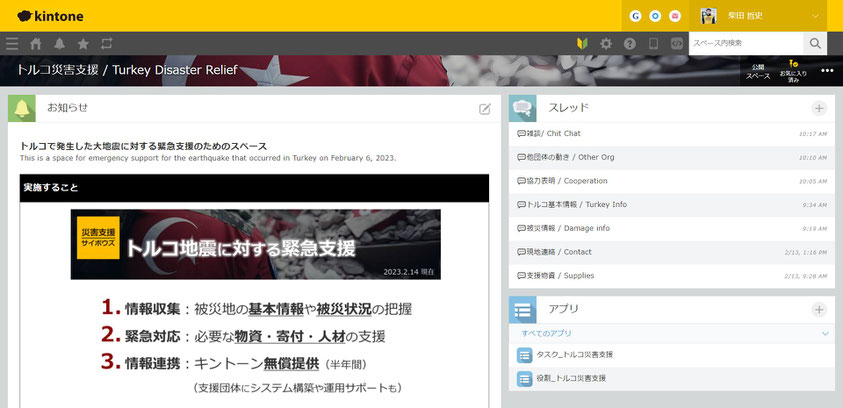Open the hamburger menu icon
The height and width of the screenshot is (408, 843).
coord(12,44)
